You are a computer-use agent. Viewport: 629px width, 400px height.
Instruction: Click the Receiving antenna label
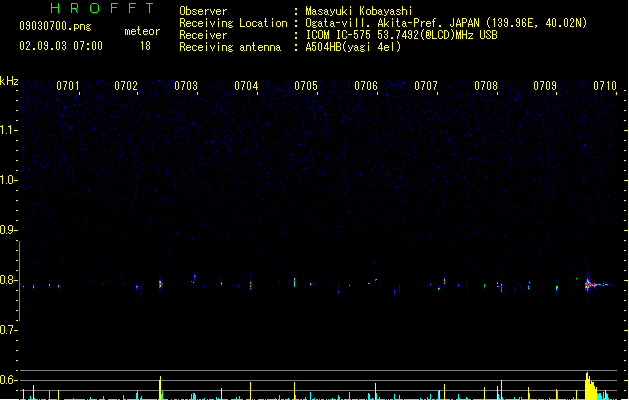point(230,47)
